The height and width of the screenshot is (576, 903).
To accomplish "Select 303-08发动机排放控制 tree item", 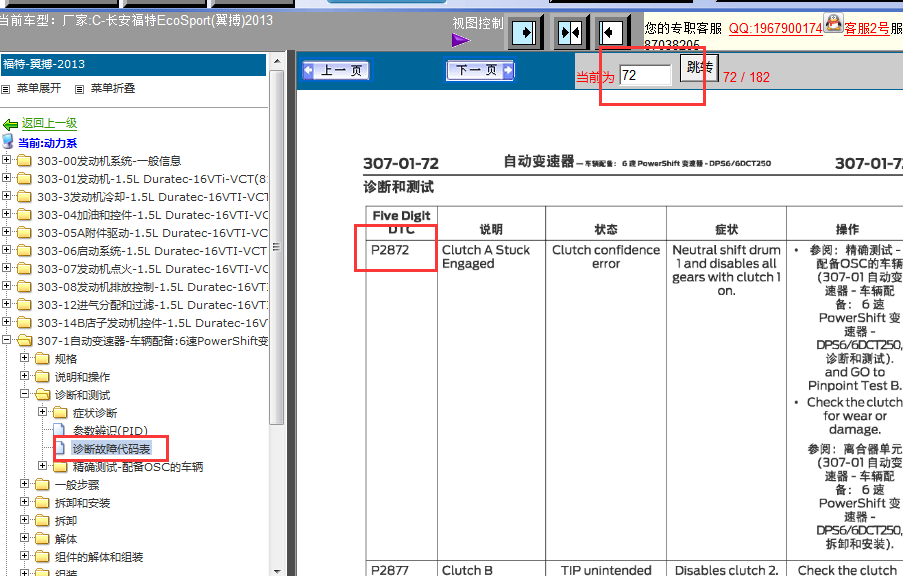I will tap(152, 287).
